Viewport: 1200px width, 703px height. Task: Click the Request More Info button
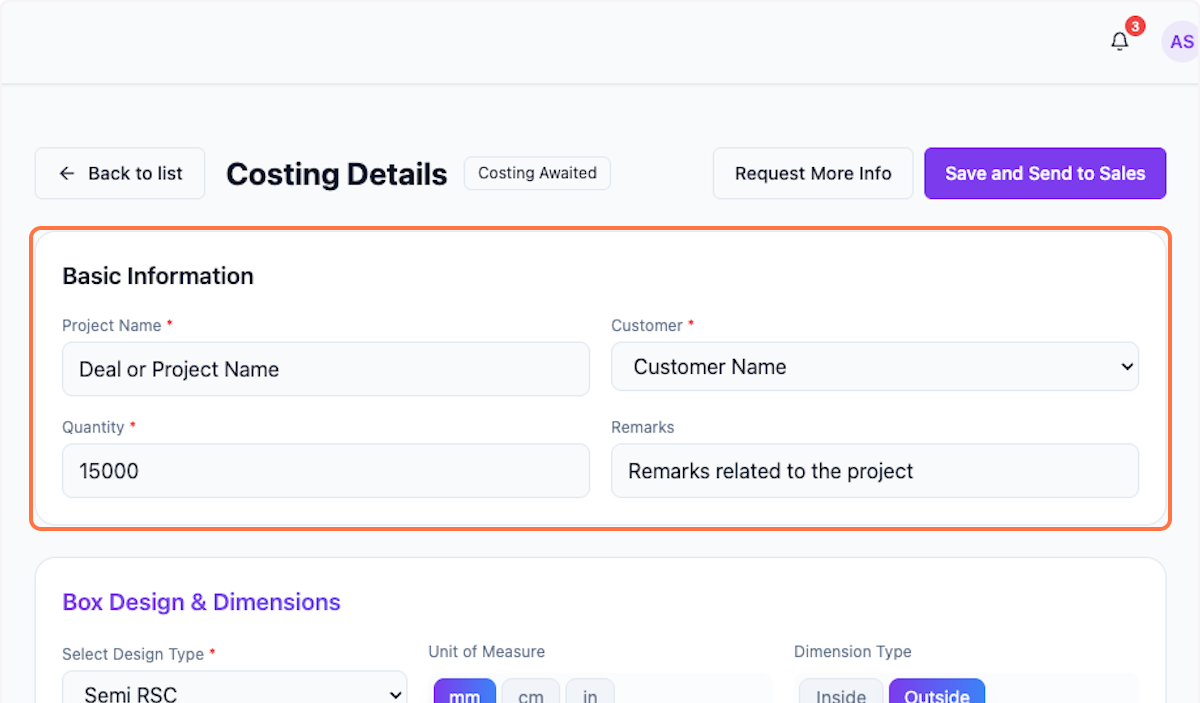click(813, 173)
